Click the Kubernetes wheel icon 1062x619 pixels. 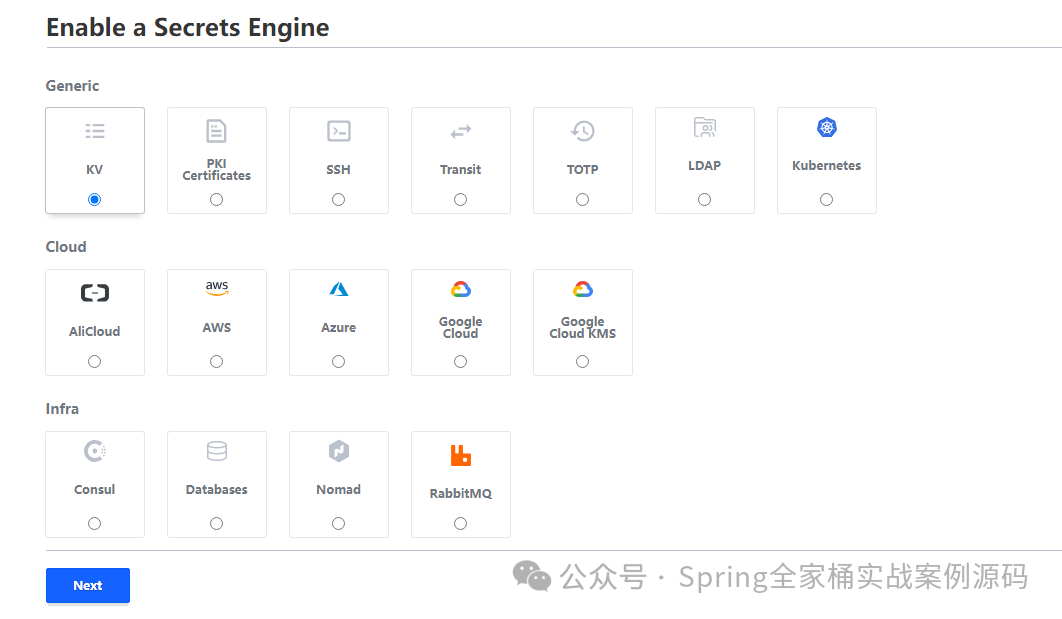pyautogui.click(x=826, y=127)
